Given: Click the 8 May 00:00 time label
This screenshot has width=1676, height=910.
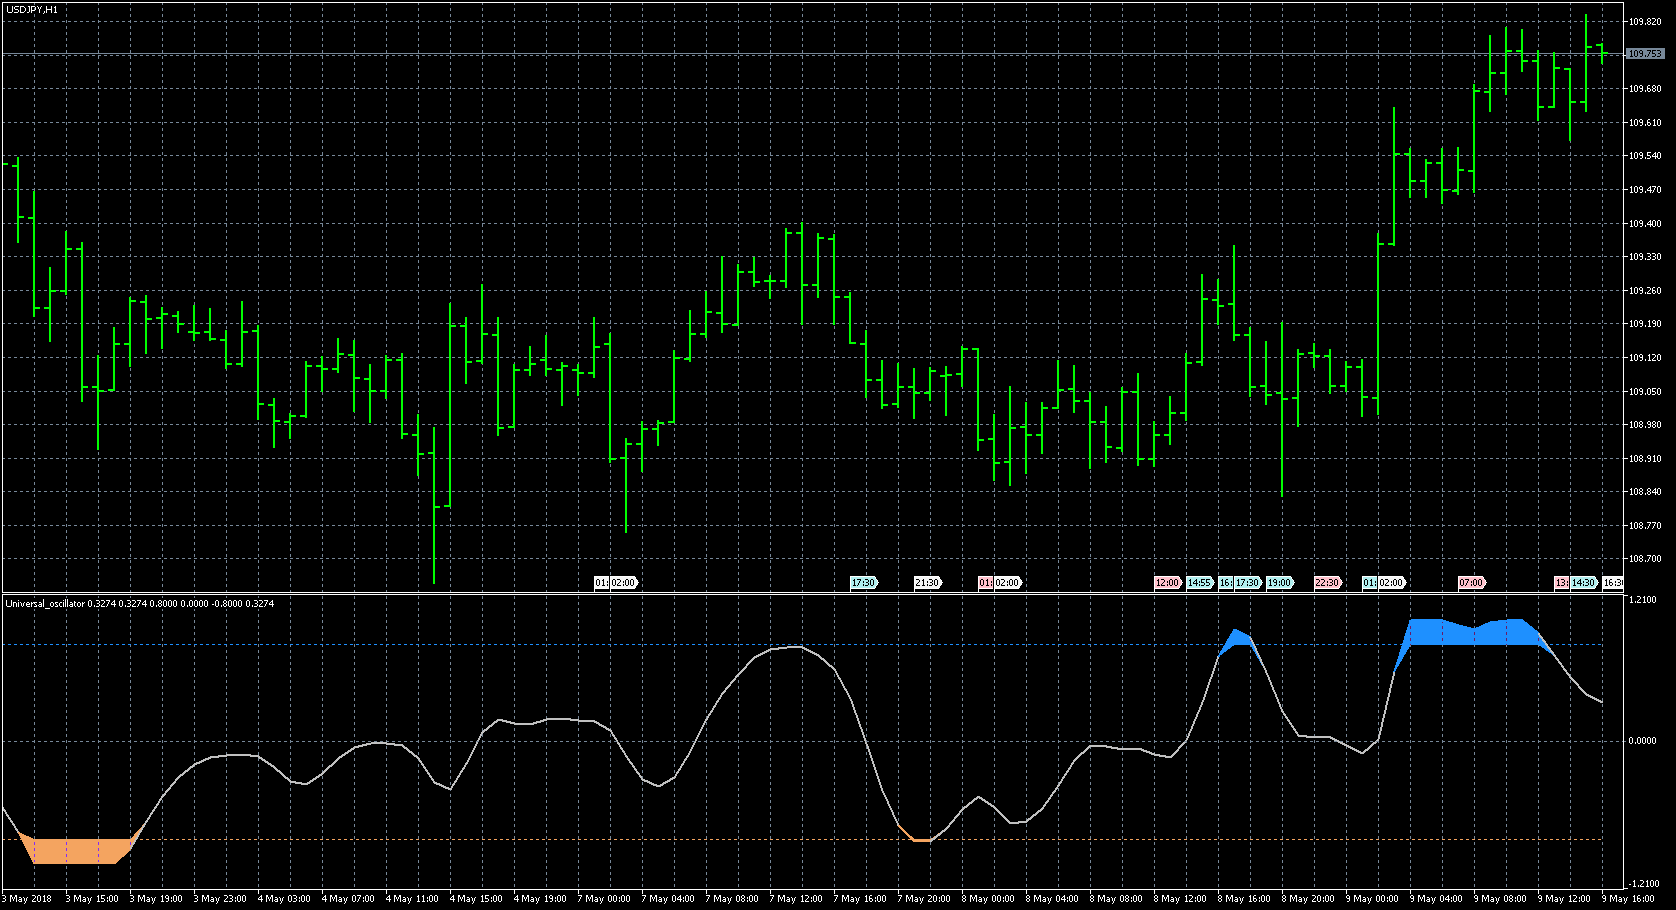Looking at the screenshot, I should coord(988,899).
